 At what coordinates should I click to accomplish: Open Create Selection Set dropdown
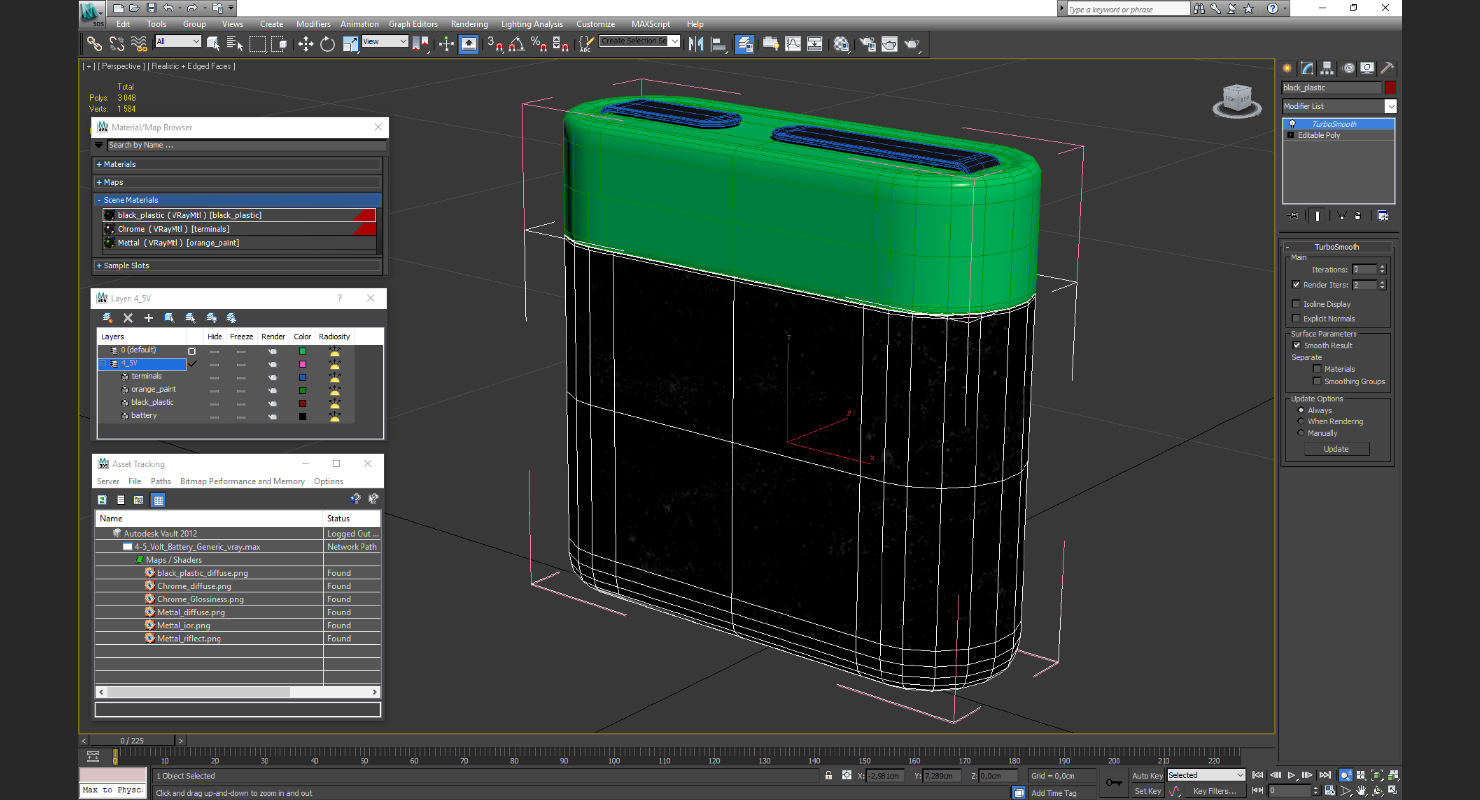(640, 41)
